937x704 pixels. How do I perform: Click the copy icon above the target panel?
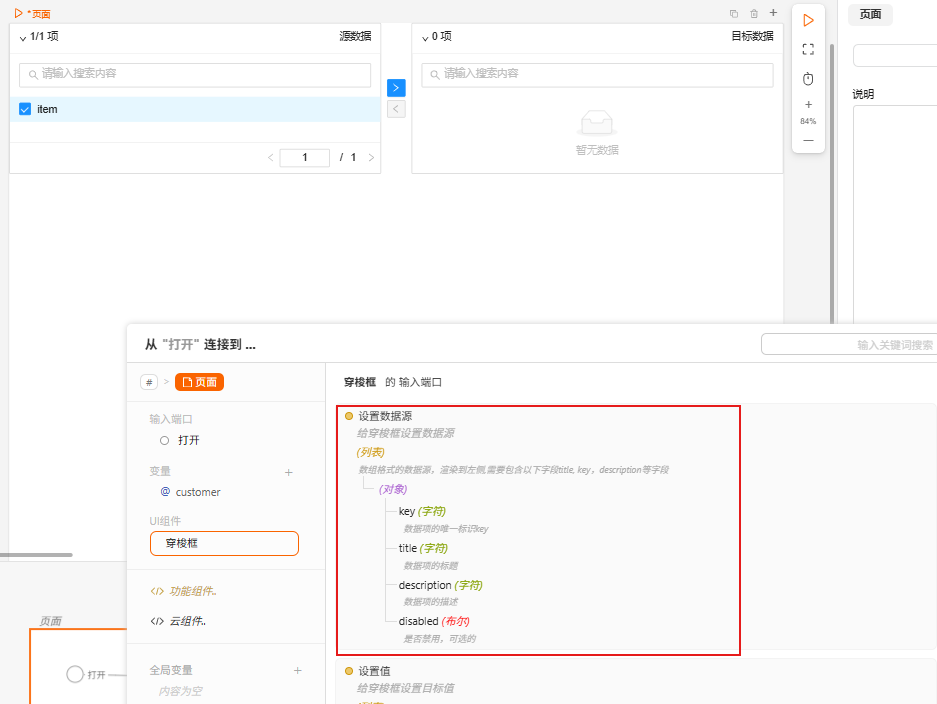733,13
